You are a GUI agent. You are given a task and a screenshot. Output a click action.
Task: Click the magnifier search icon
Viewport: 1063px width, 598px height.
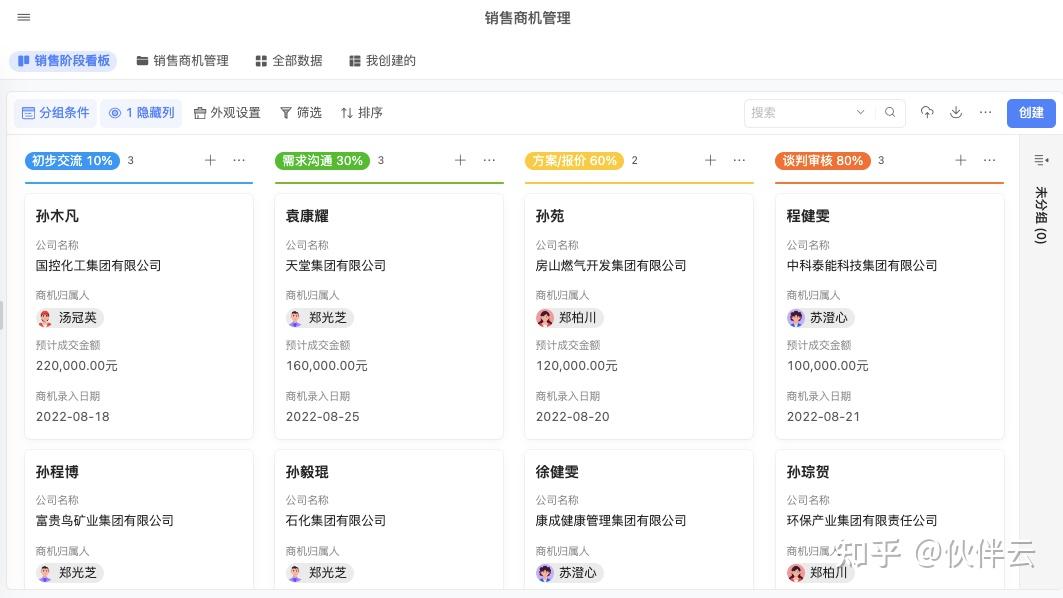(890, 112)
